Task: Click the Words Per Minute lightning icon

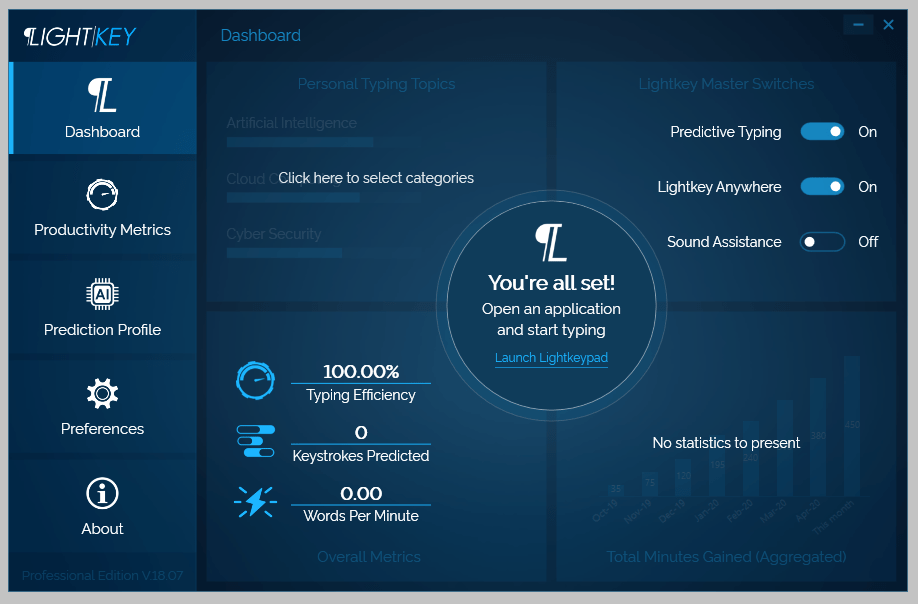Action: pyautogui.click(x=255, y=502)
